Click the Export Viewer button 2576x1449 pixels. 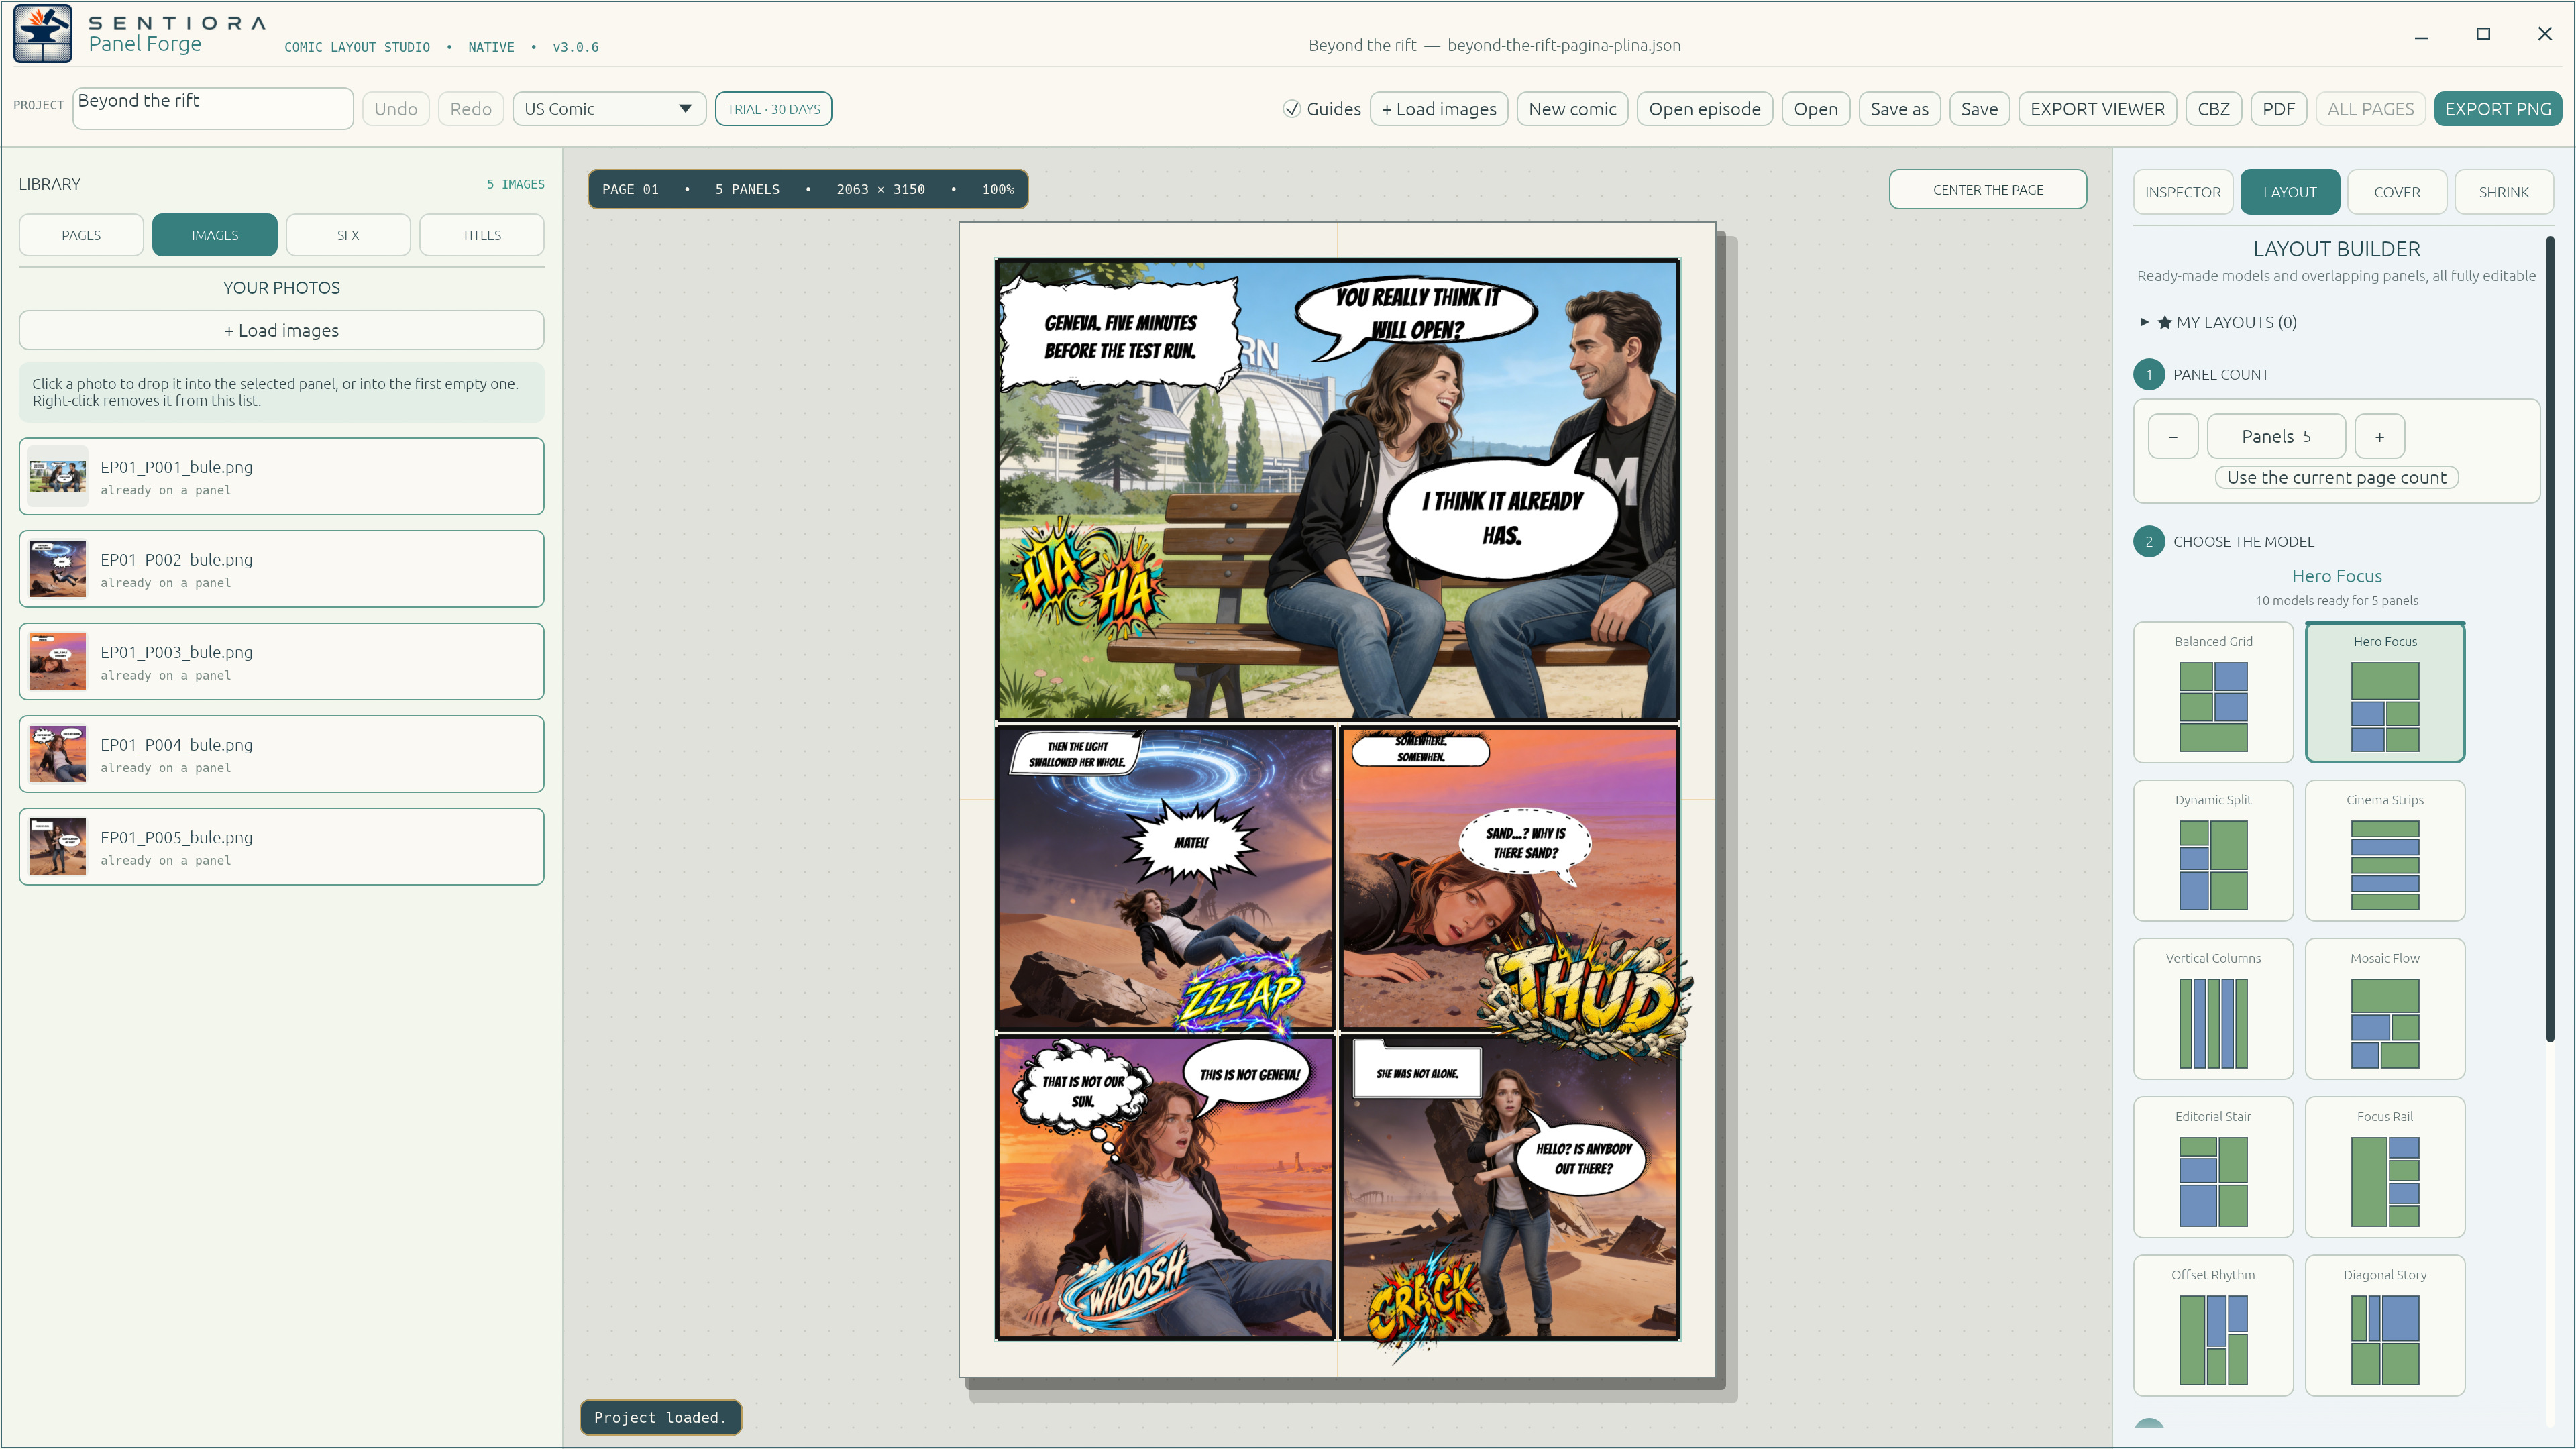[x=2097, y=109]
